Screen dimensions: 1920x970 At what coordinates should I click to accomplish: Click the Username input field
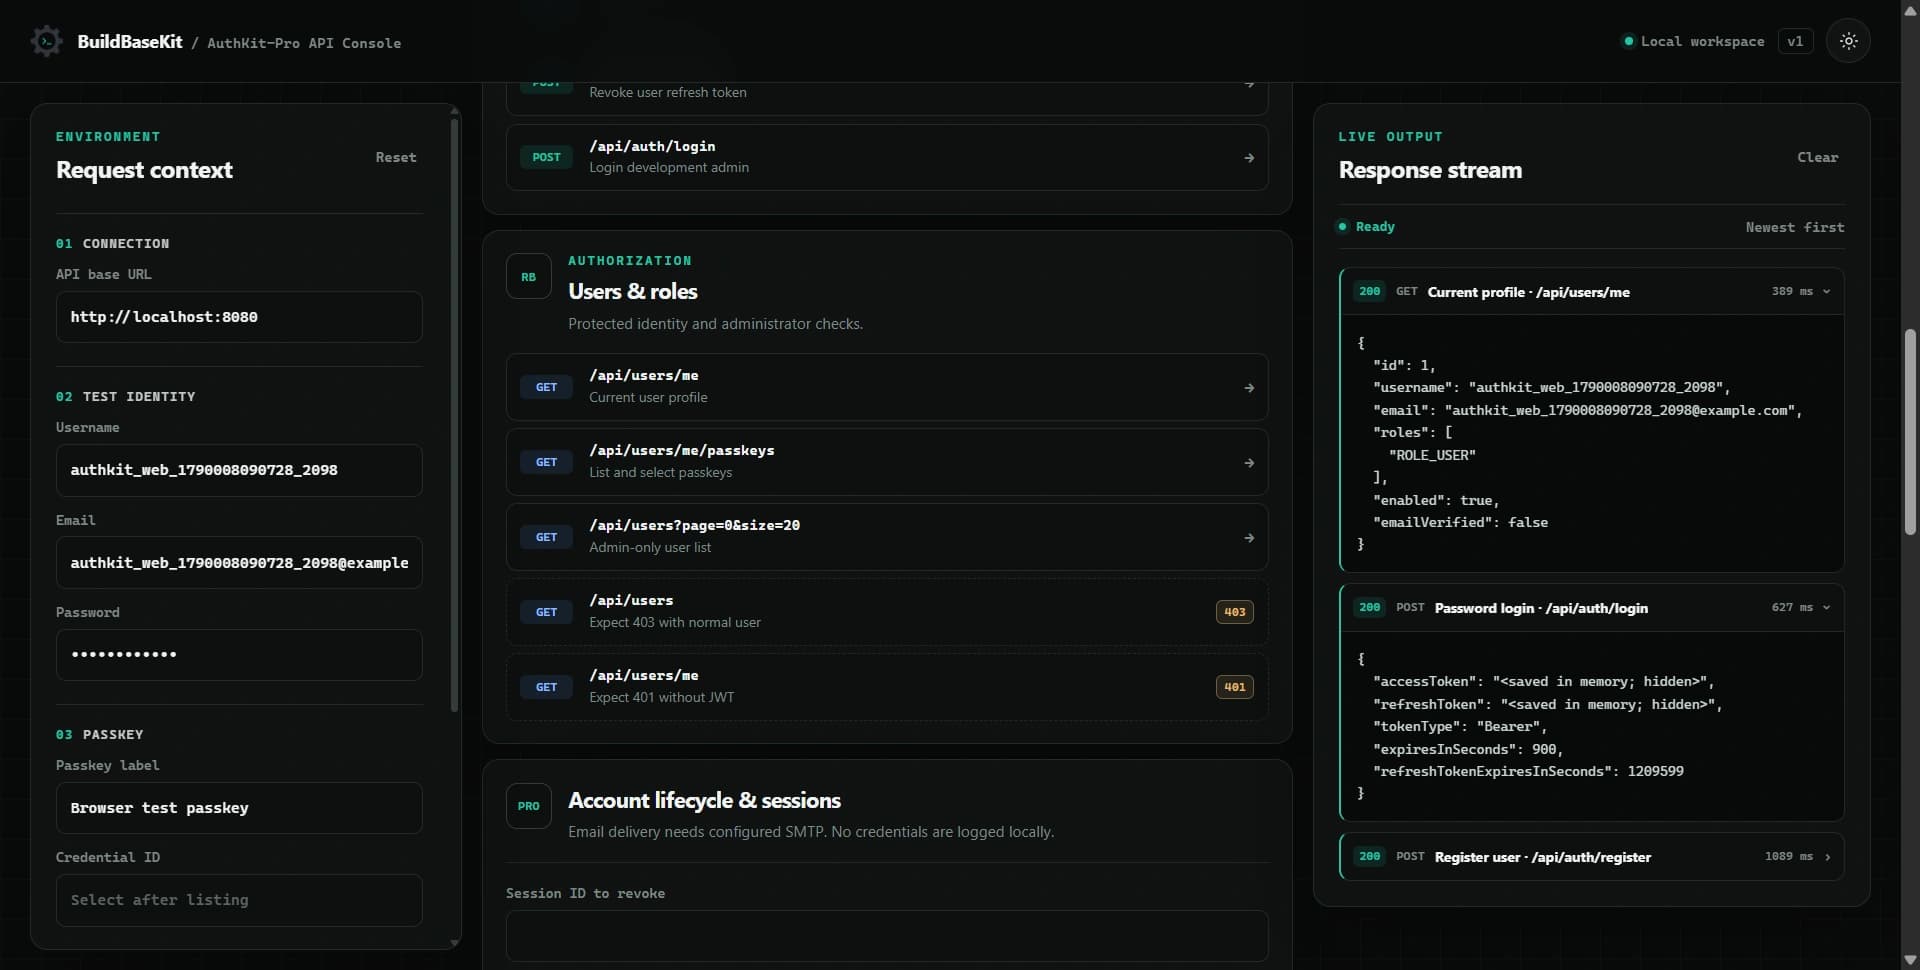pos(239,470)
